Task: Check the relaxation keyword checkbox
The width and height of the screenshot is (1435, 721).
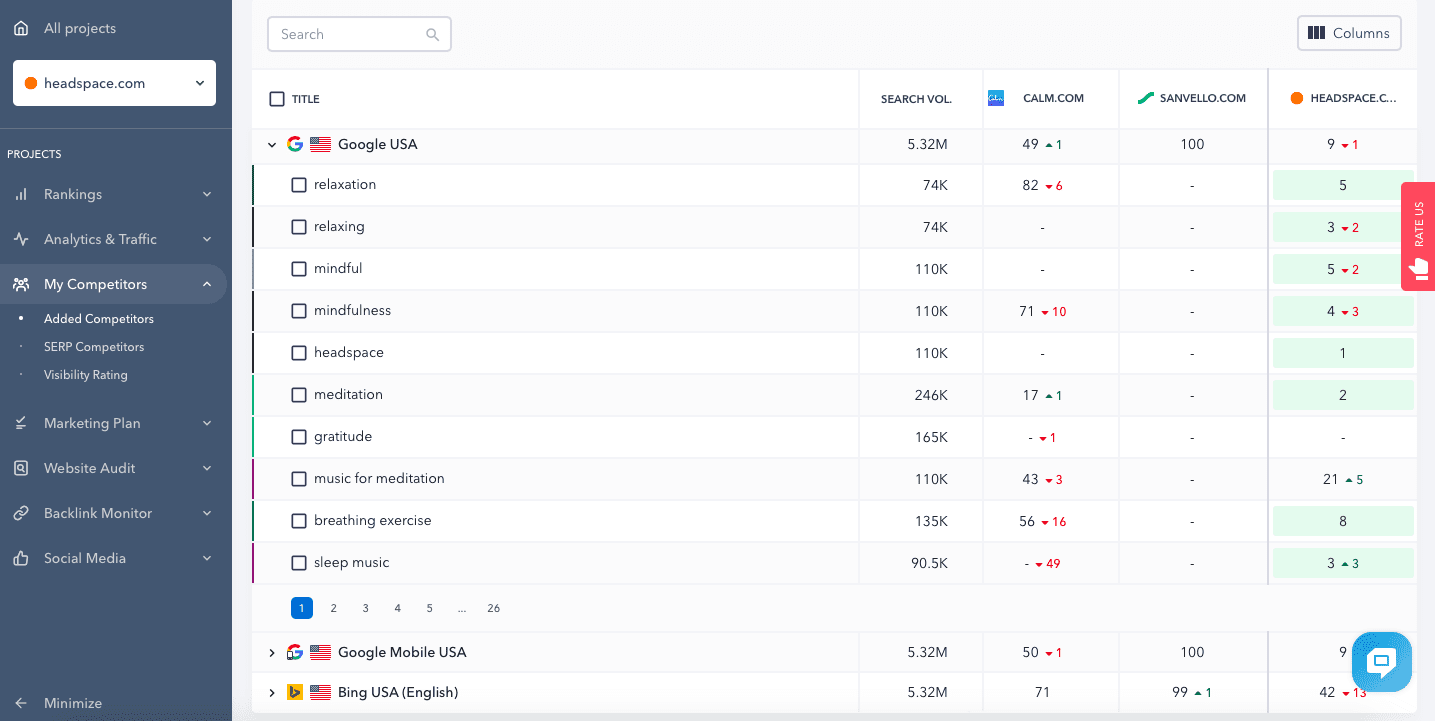Action: tap(299, 185)
